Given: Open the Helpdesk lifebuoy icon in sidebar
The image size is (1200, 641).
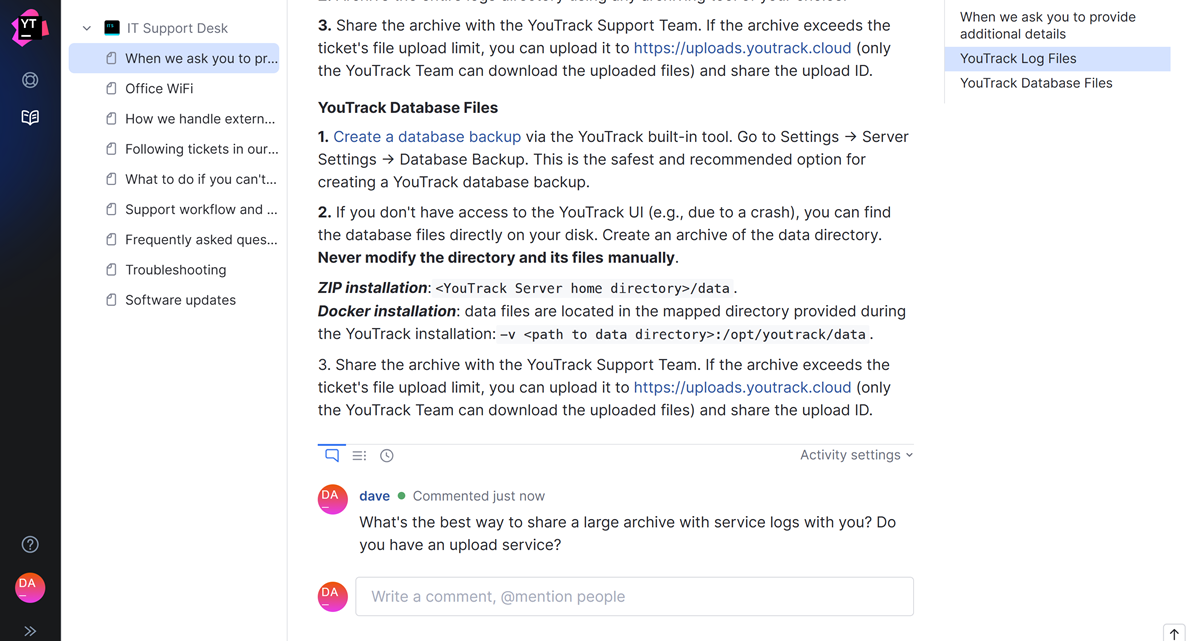Looking at the screenshot, I should (30, 80).
